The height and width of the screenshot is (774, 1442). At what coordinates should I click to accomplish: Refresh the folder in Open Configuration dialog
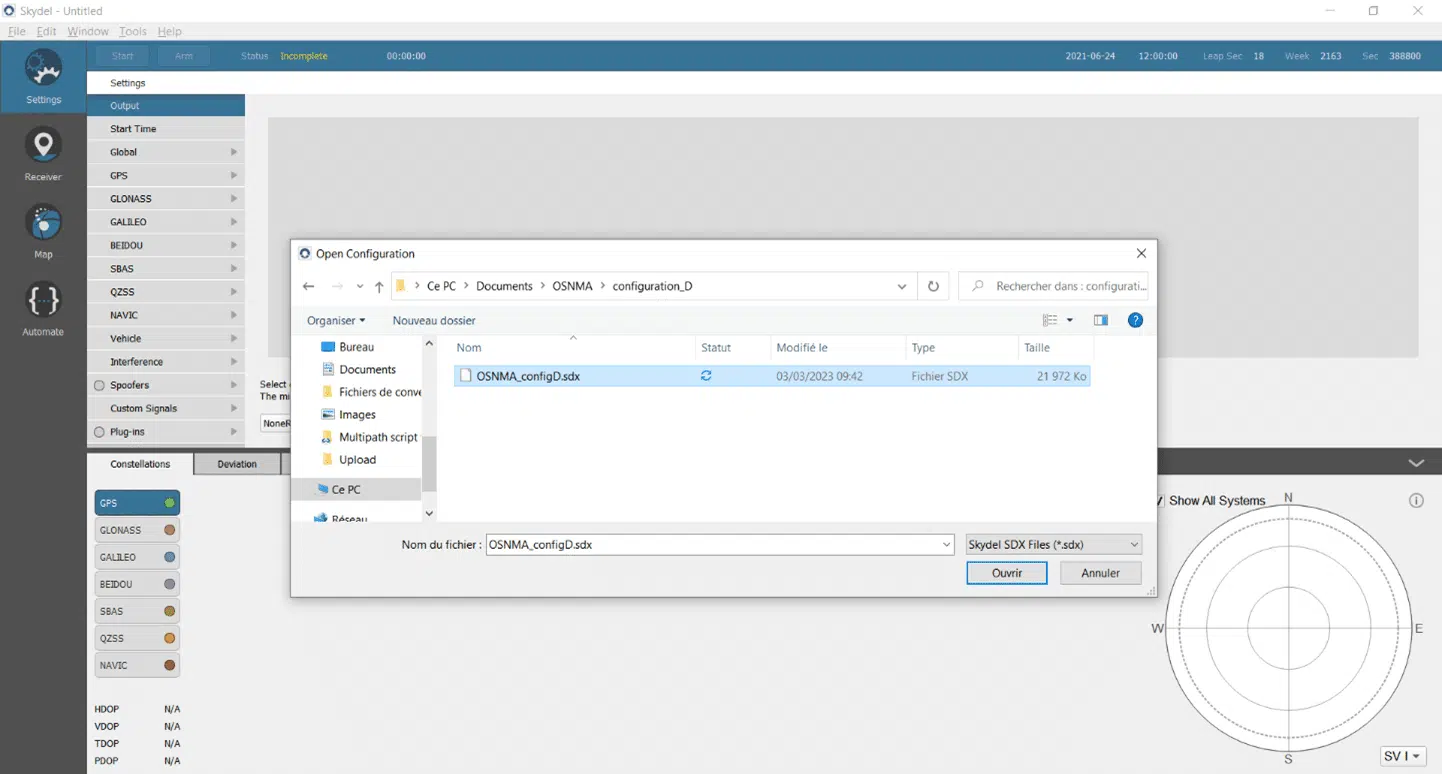click(933, 286)
